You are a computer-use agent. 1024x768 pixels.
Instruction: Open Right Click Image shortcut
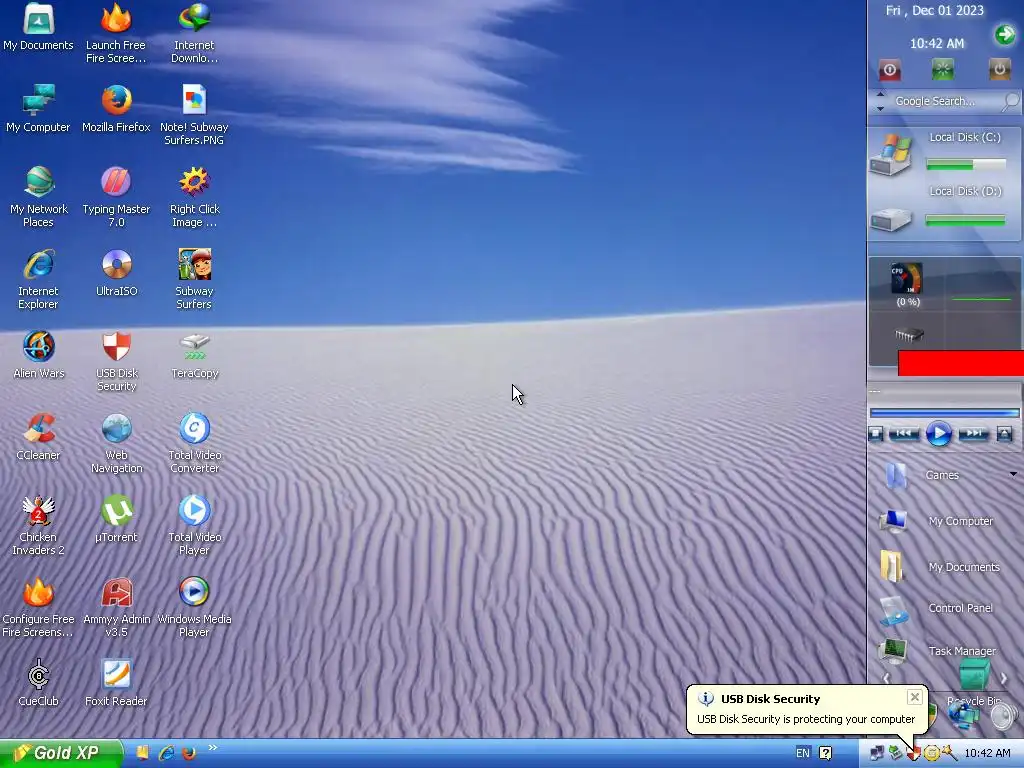194,197
